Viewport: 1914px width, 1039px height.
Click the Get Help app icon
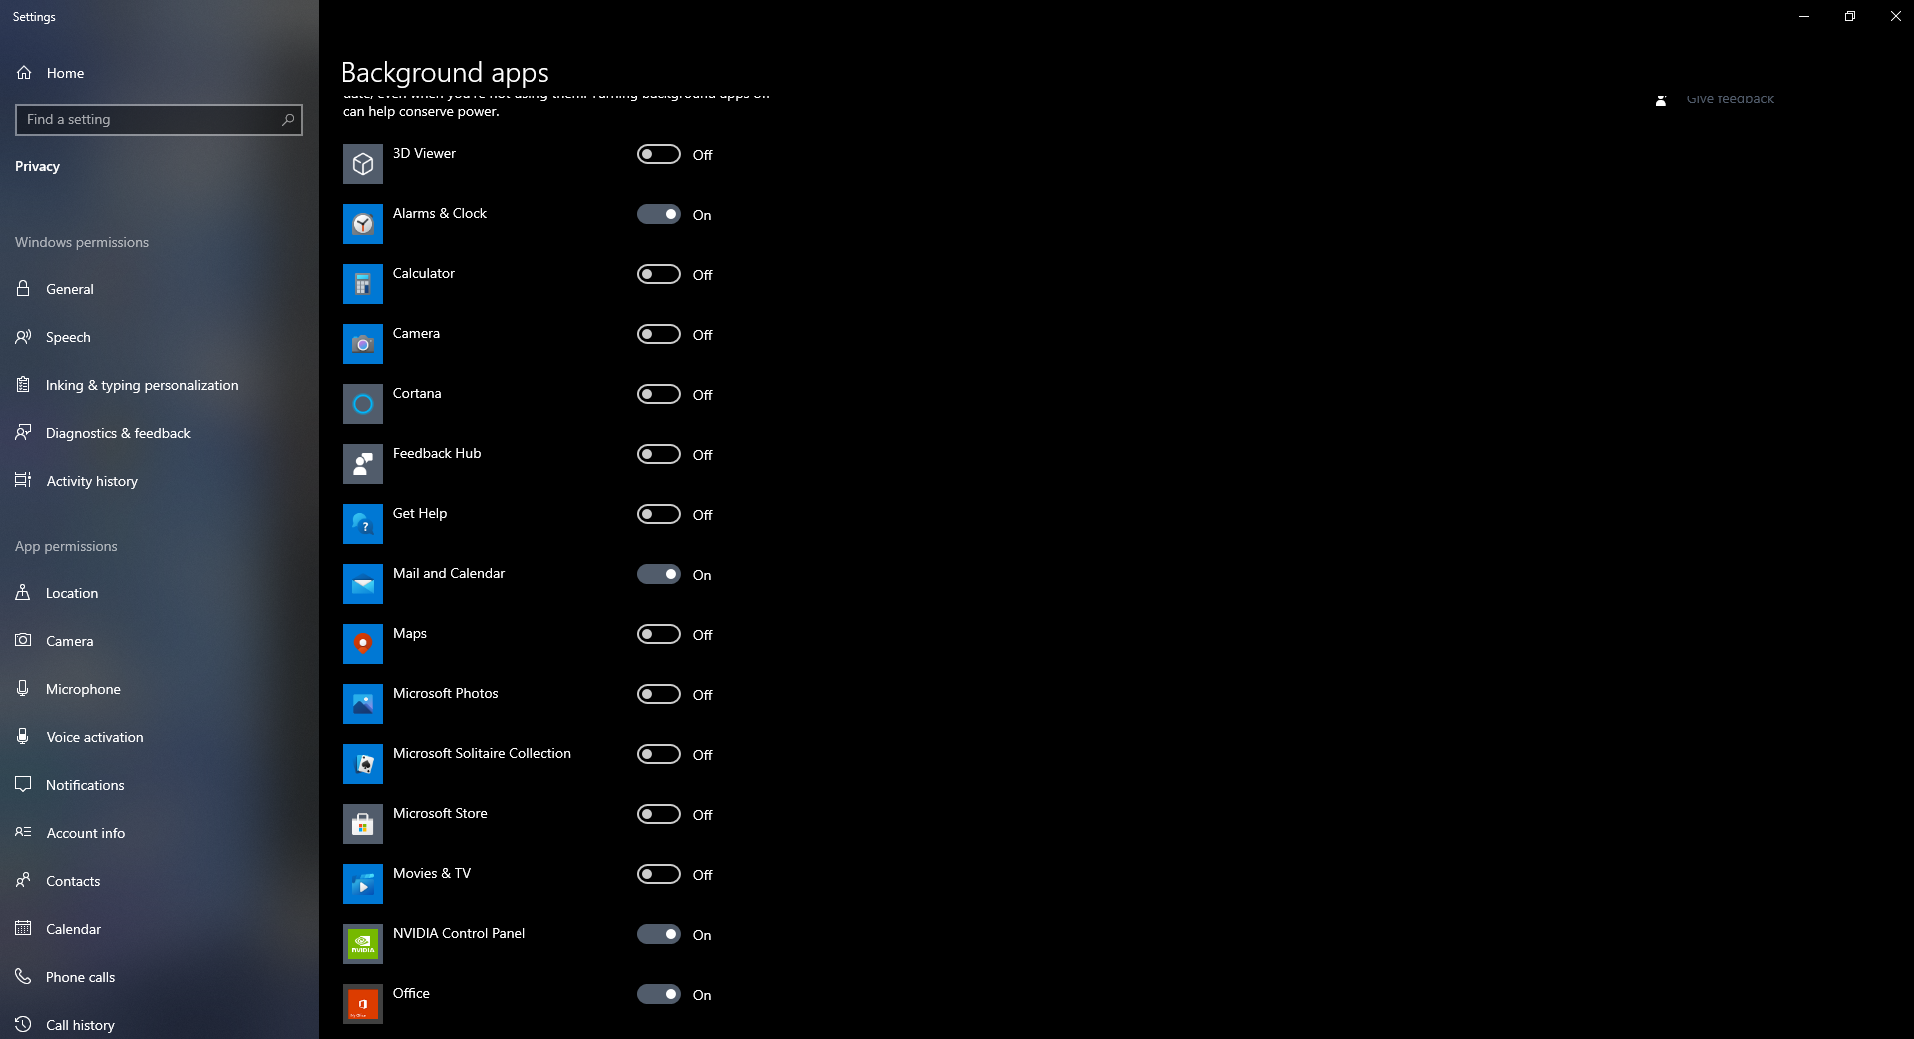tap(363, 524)
